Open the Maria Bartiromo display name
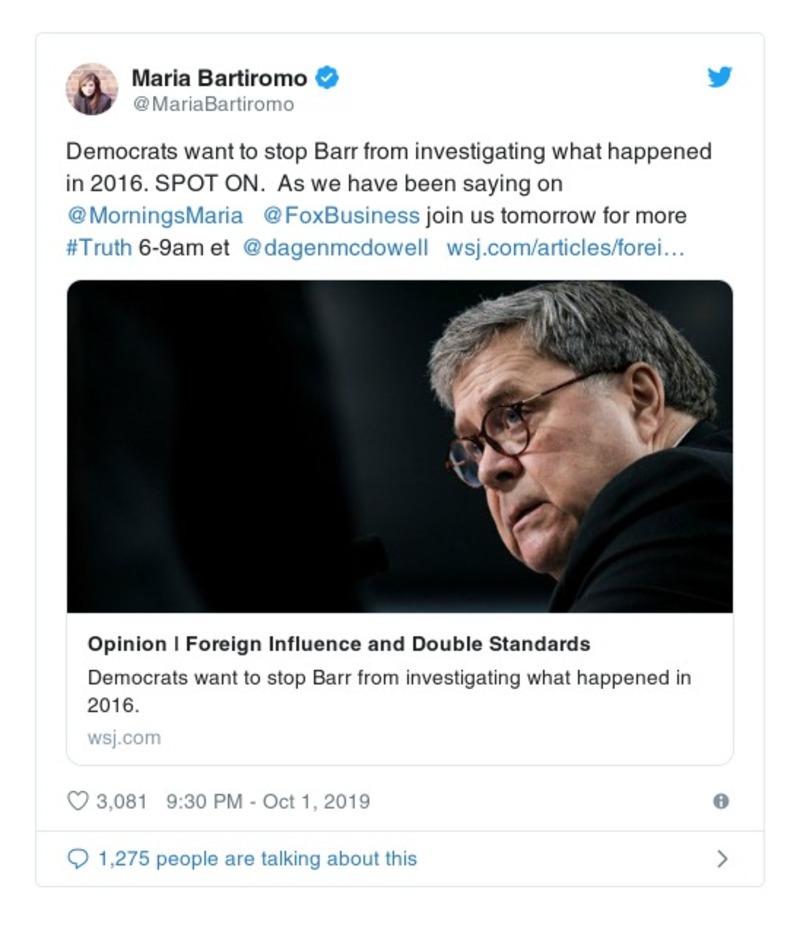800x934 pixels. [x=220, y=77]
